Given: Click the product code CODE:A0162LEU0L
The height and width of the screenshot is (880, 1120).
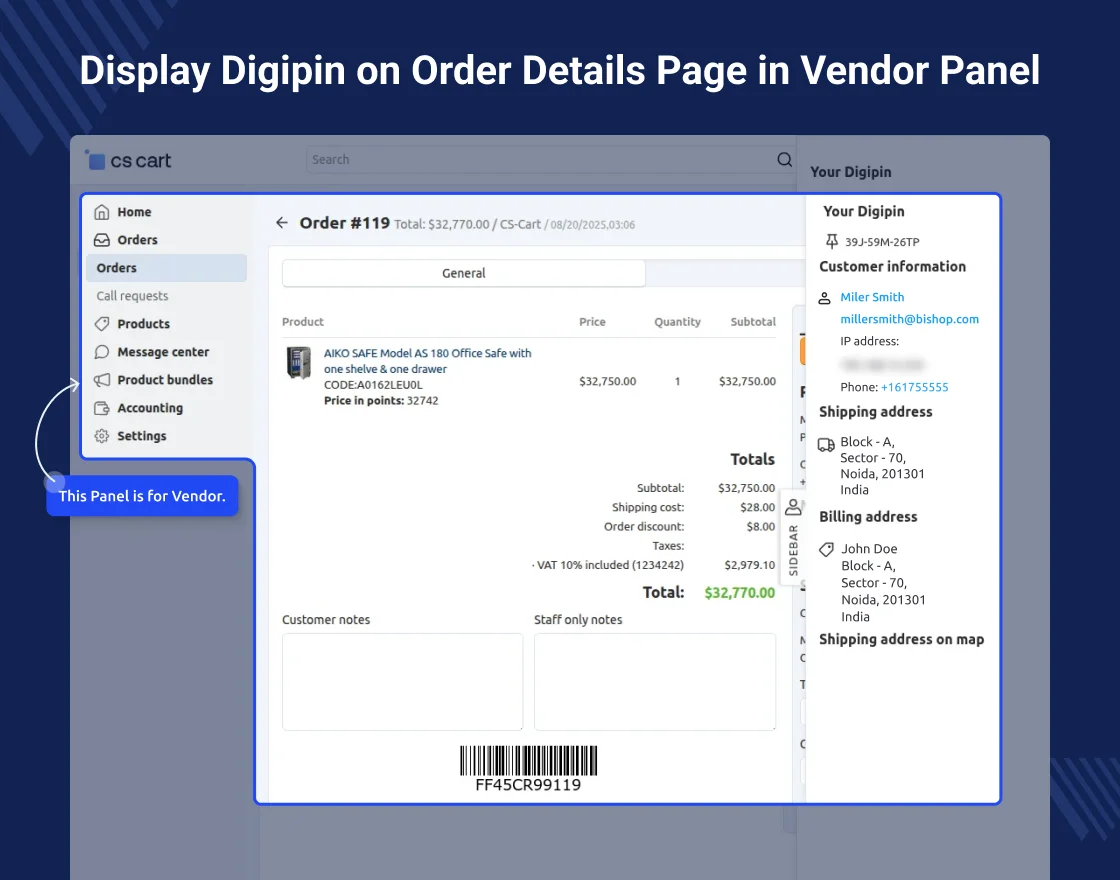Looking at the screenshot, I should pyautogui.click(x=373, y=385).
